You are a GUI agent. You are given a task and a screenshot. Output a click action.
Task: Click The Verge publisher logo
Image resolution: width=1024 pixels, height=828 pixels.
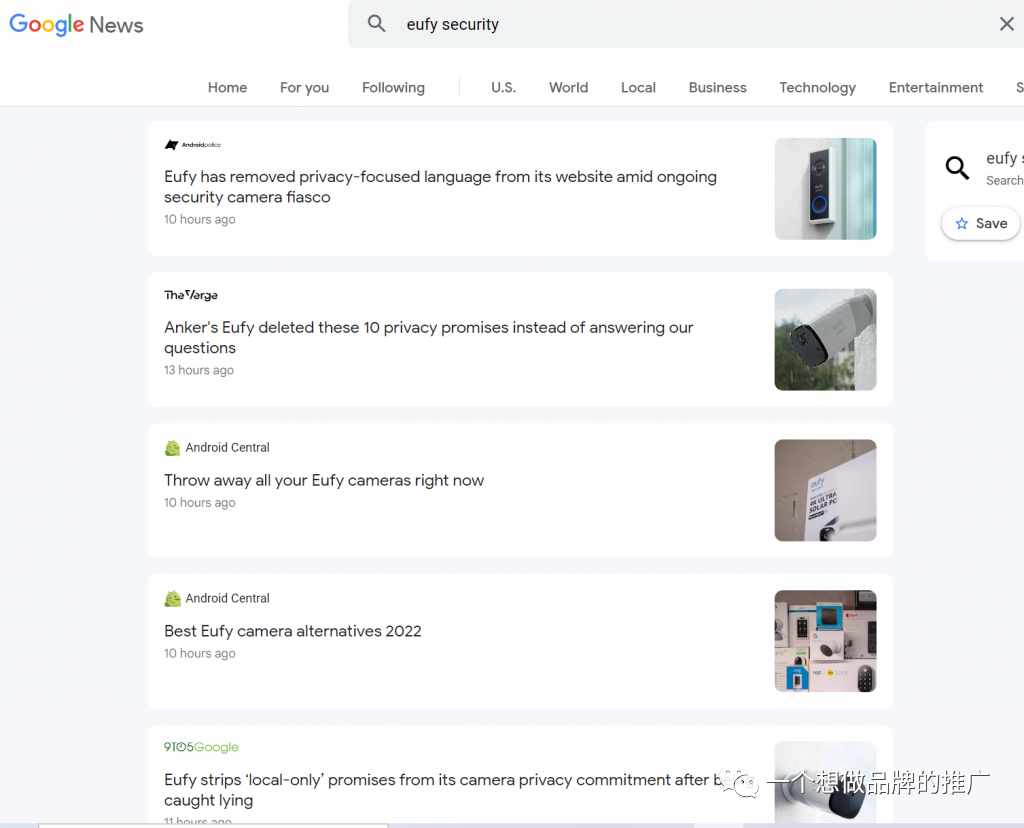click(x=191, y=295)
